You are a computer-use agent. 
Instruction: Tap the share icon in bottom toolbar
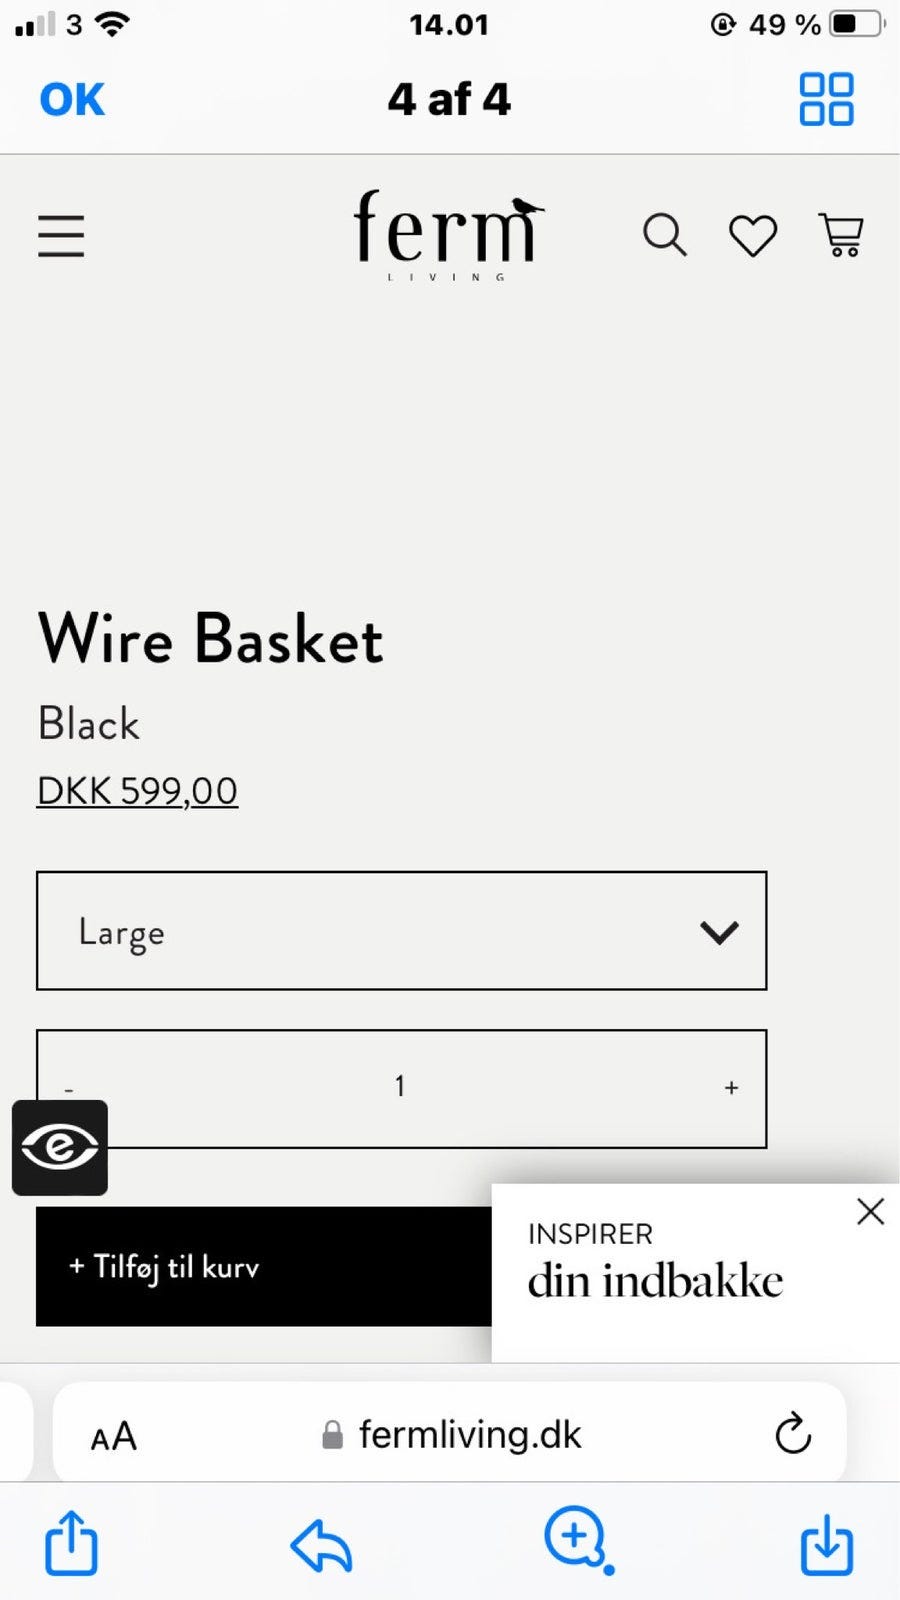pos(72,1543)
